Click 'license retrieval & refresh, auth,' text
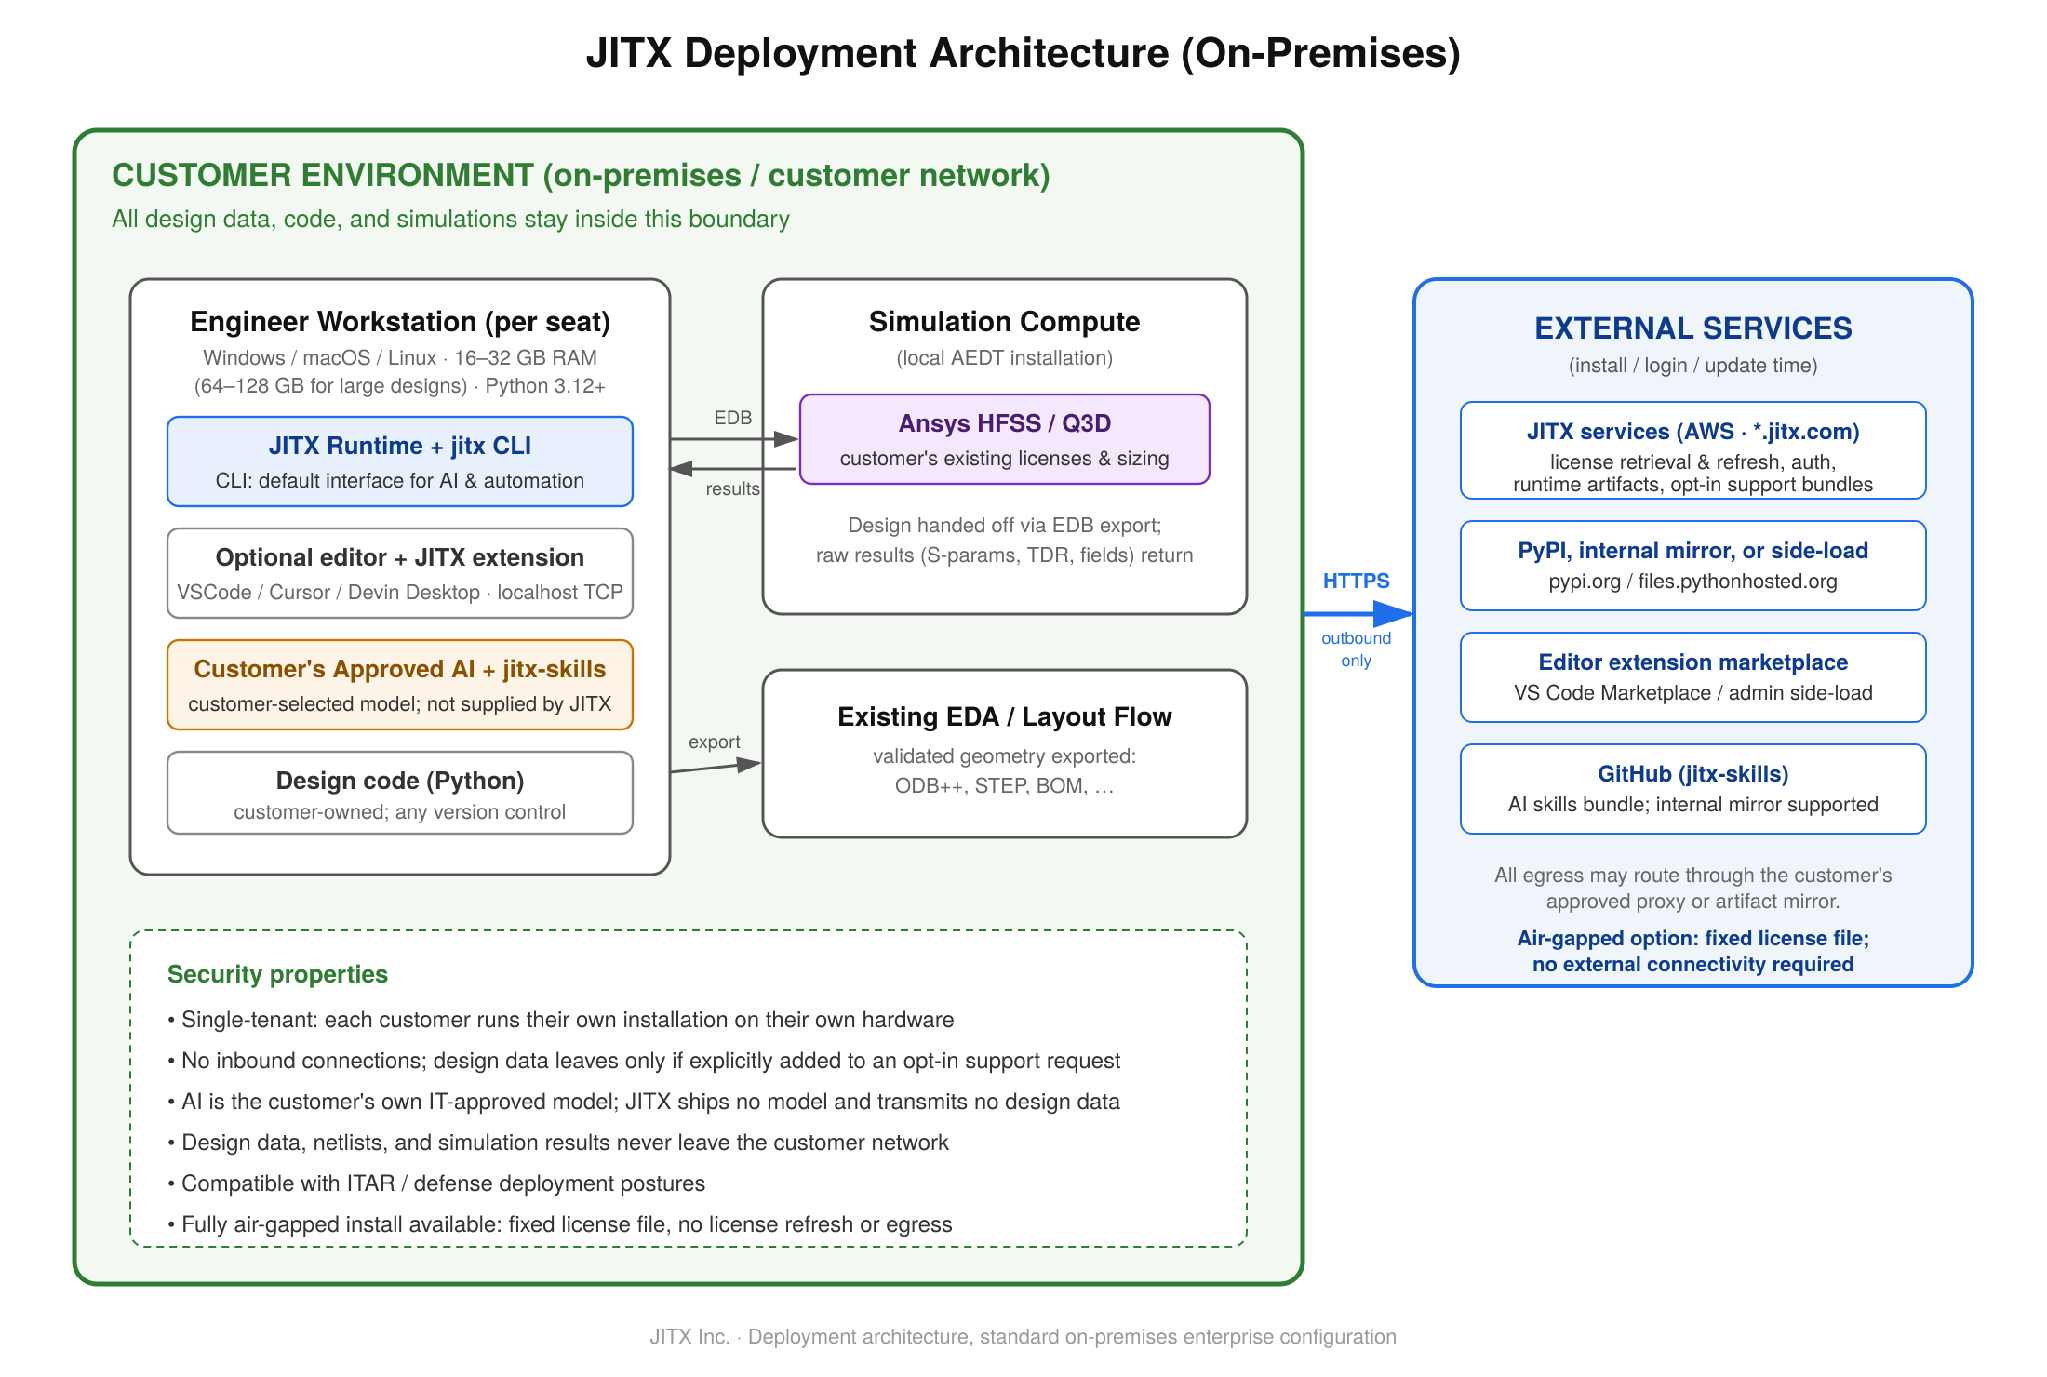Image resolution: width=2047 pixels, height=1377 pixels. 1693,462
